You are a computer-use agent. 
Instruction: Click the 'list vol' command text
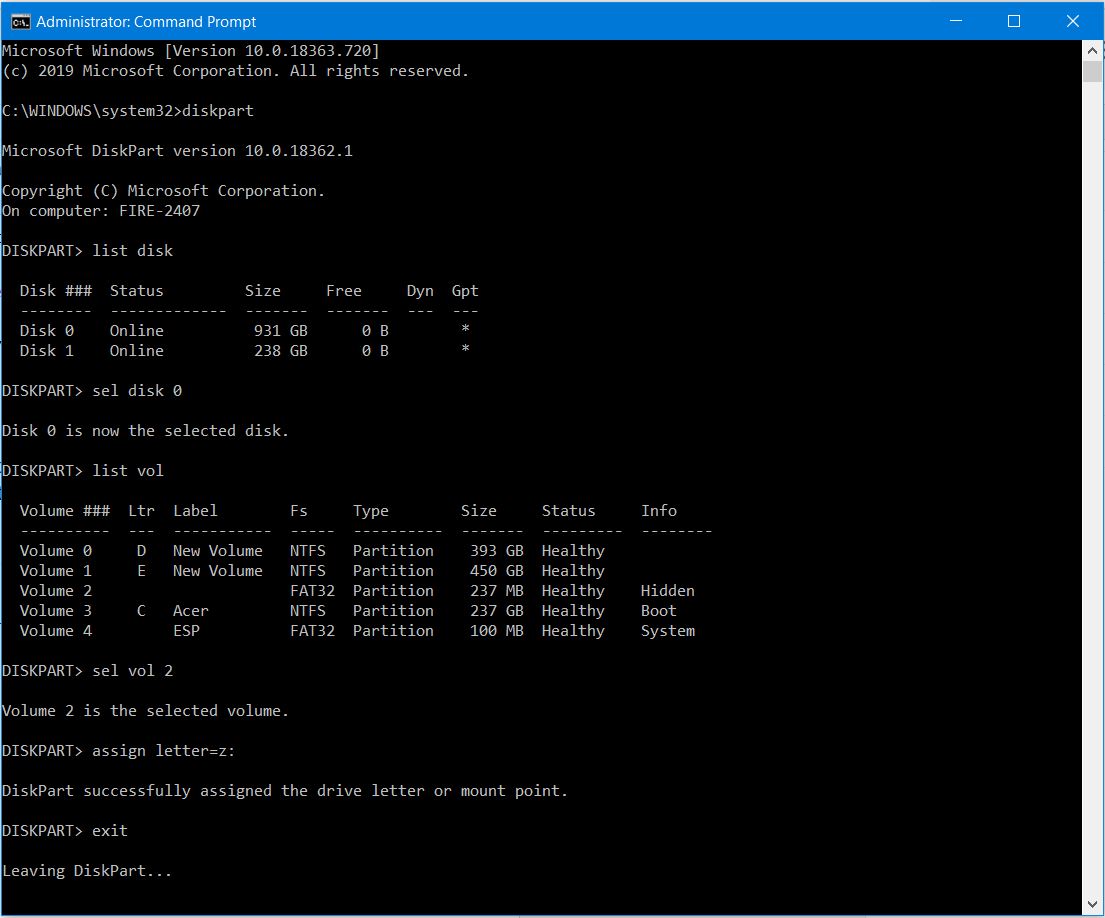pos(128,470)
